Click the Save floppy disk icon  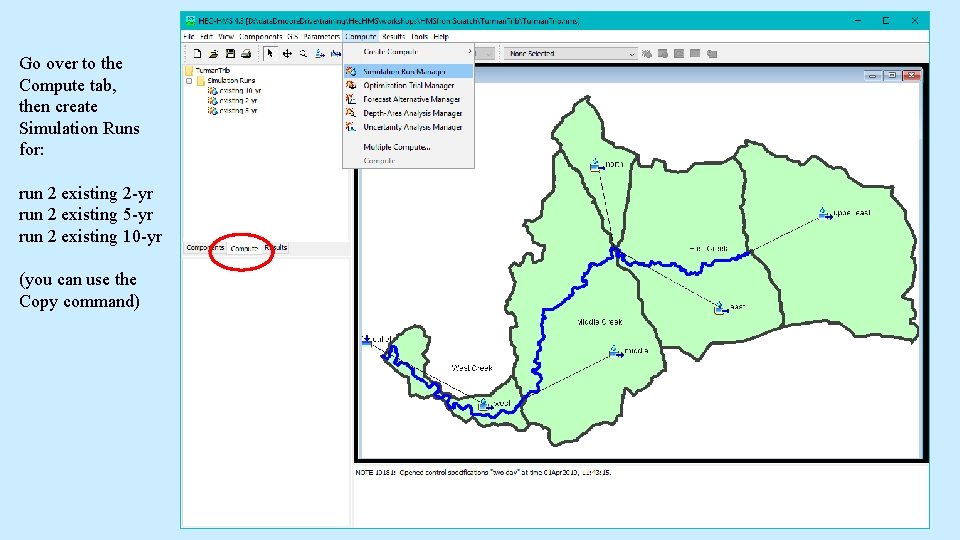pyautogui.click(x=230, y=54)
